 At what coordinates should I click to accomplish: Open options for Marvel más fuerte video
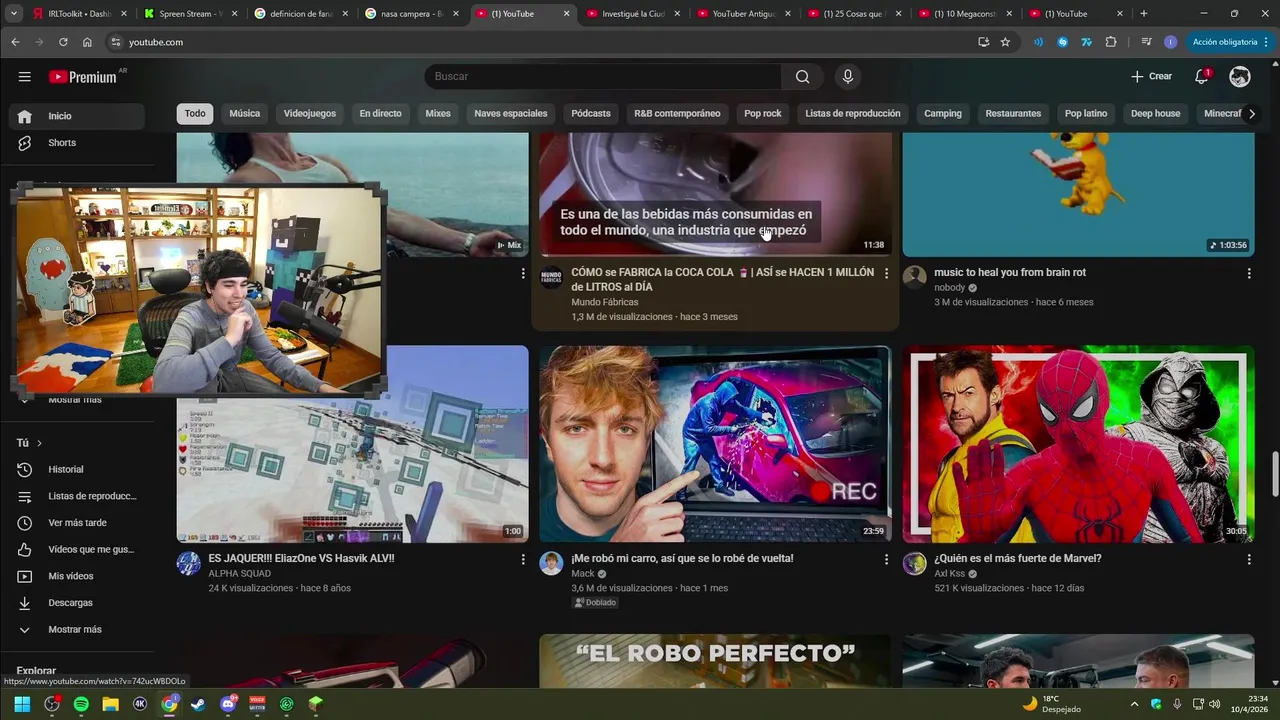[x=1249, y=559]
